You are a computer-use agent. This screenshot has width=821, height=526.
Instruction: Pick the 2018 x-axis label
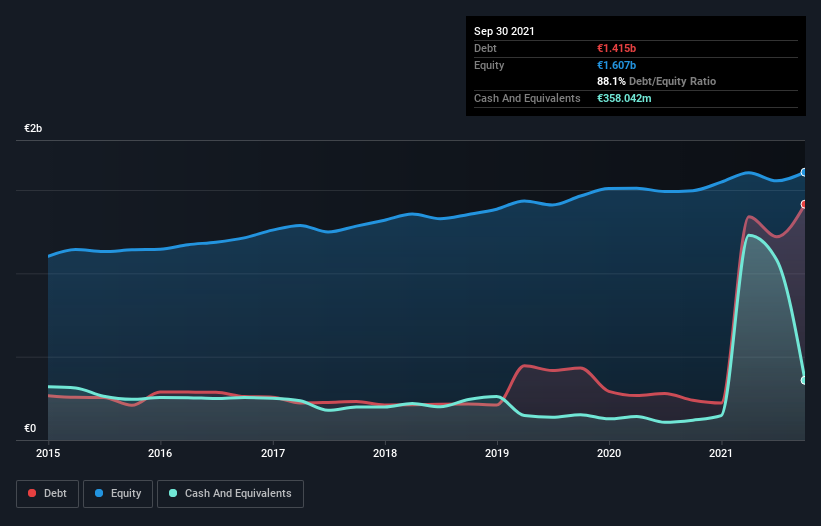tap(385, 453)
